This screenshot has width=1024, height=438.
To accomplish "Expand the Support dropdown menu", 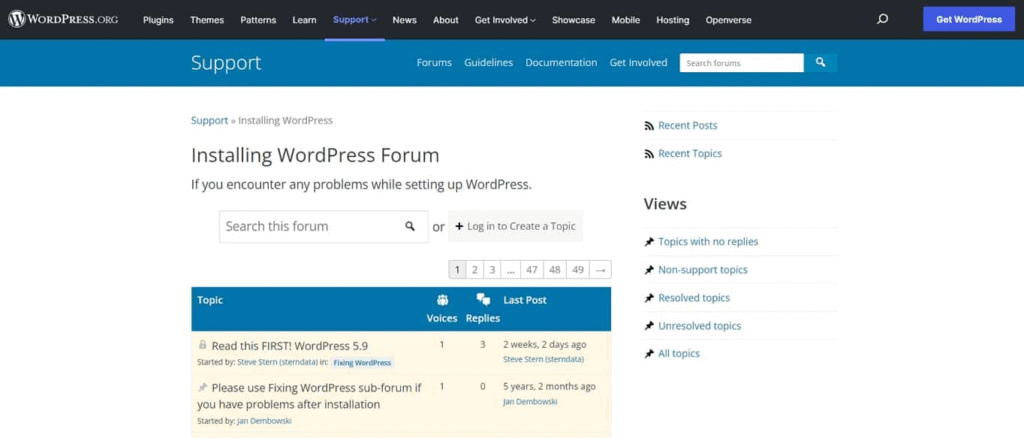I will point(355,20).
